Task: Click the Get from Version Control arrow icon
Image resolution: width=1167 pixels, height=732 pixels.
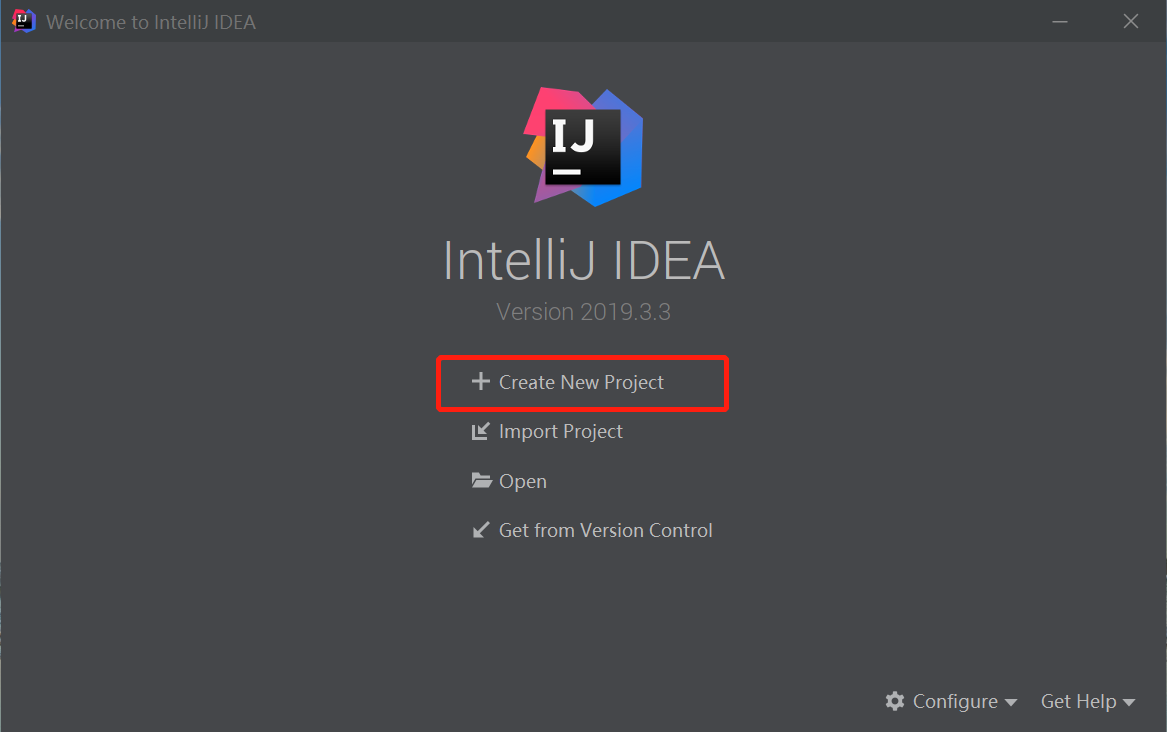Action: (x=481, y=530)
